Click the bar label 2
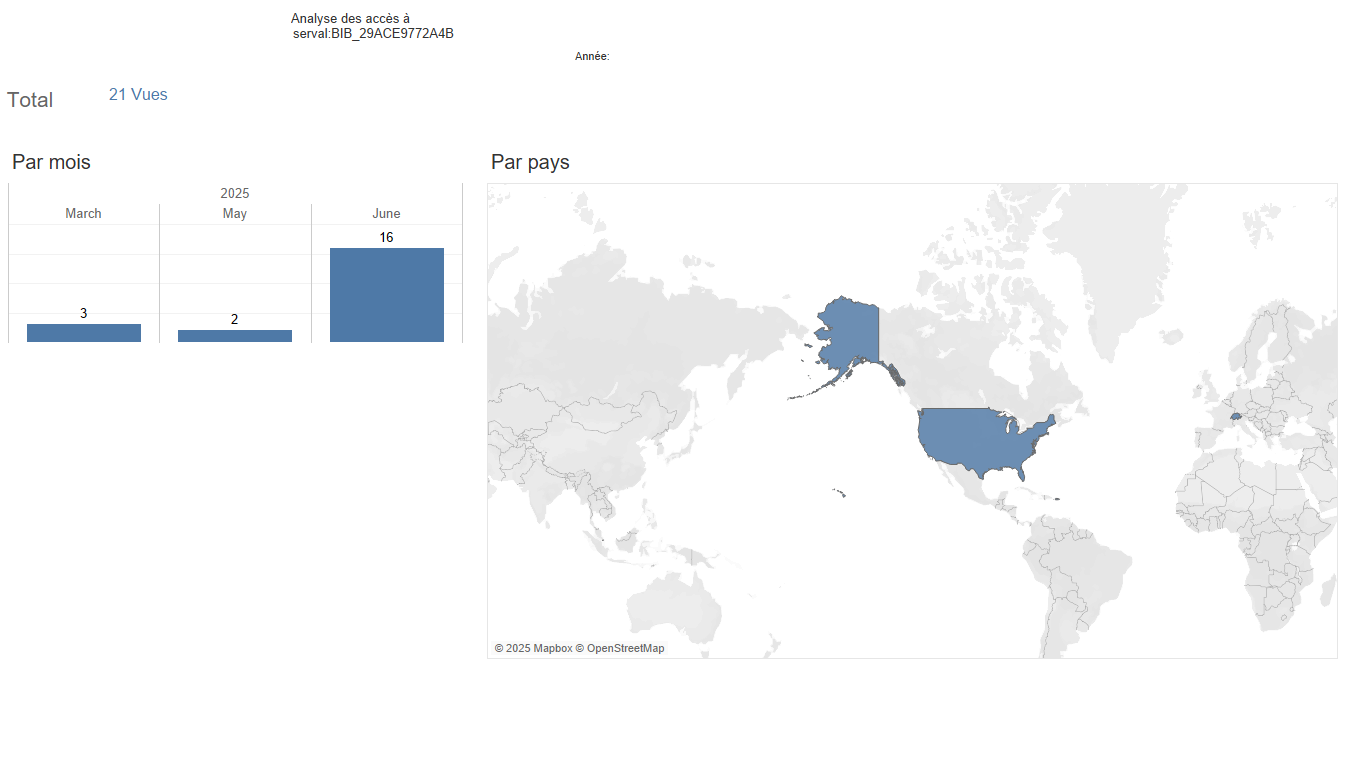 (x=235, y=320)
